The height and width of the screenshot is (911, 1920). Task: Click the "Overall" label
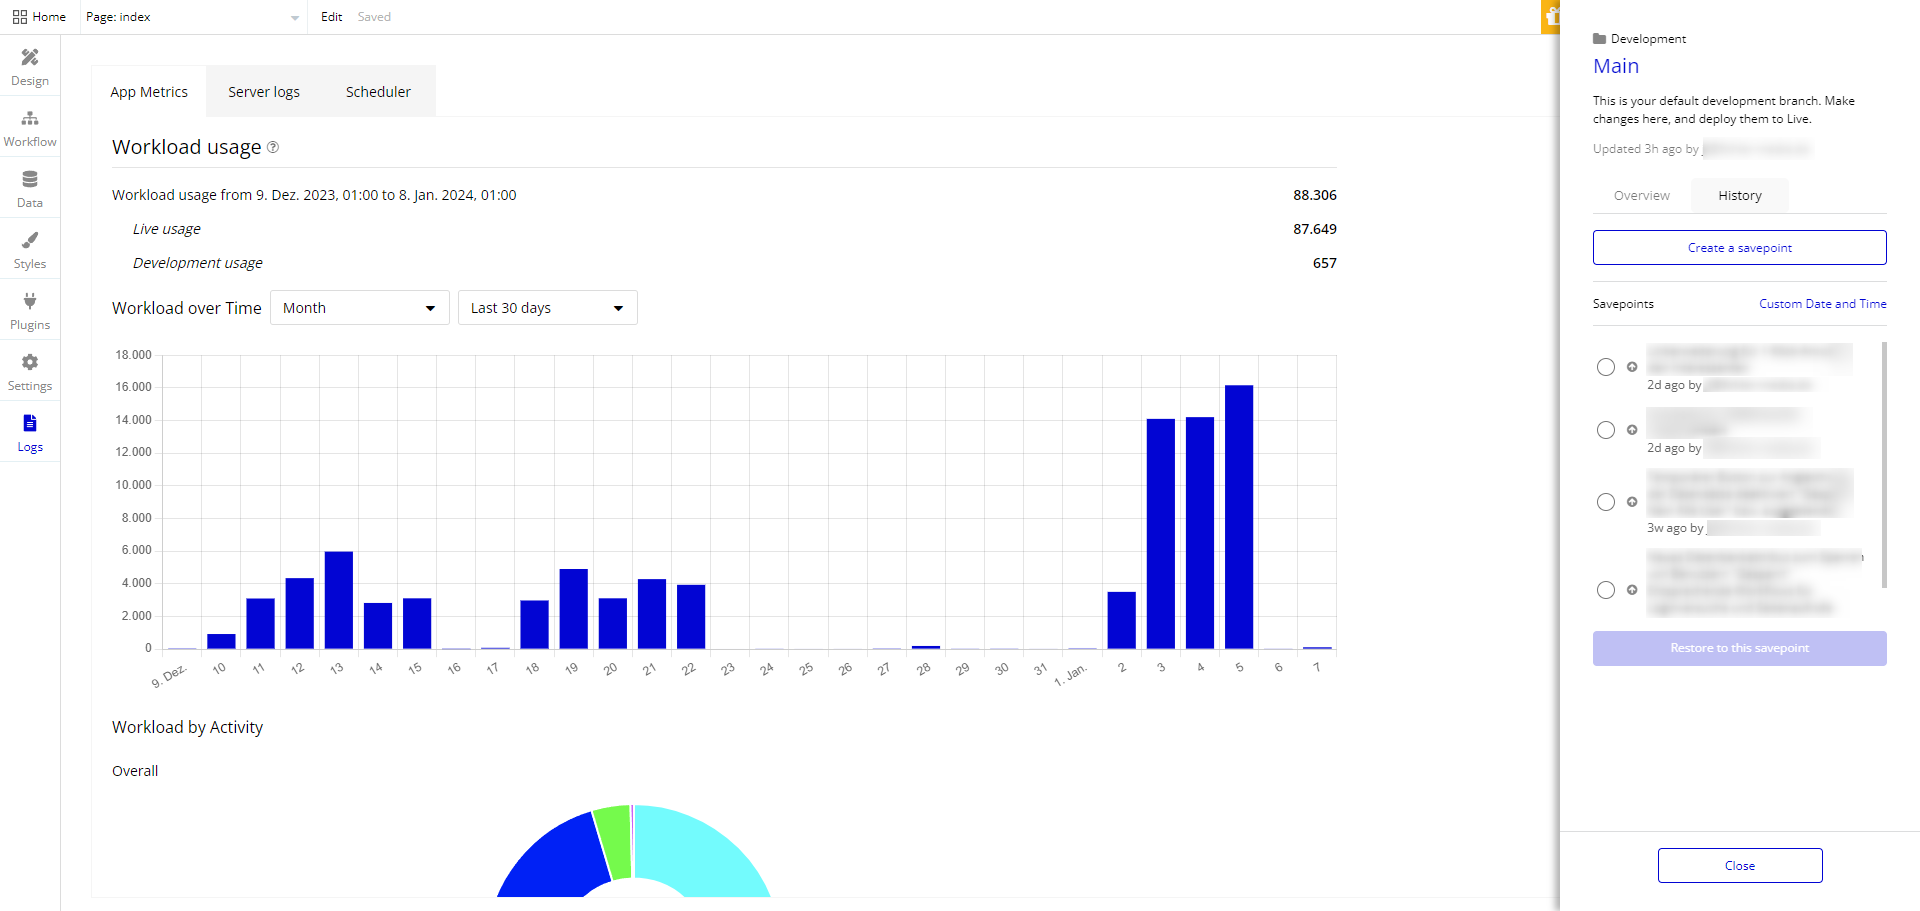135,771
